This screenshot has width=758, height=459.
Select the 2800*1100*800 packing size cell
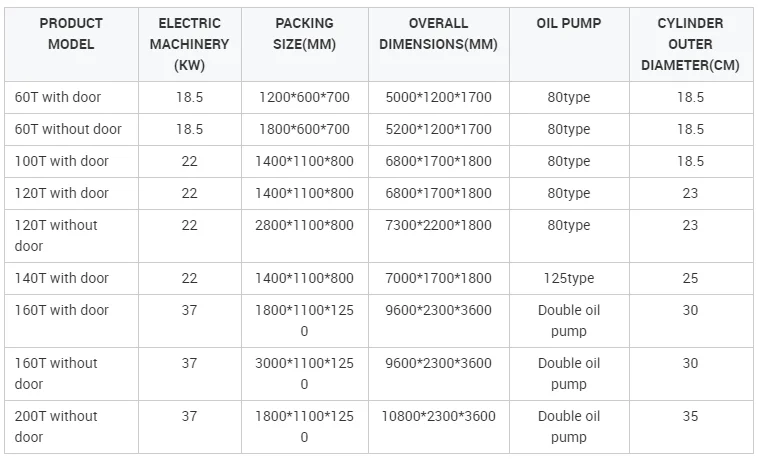click(305, 236)
